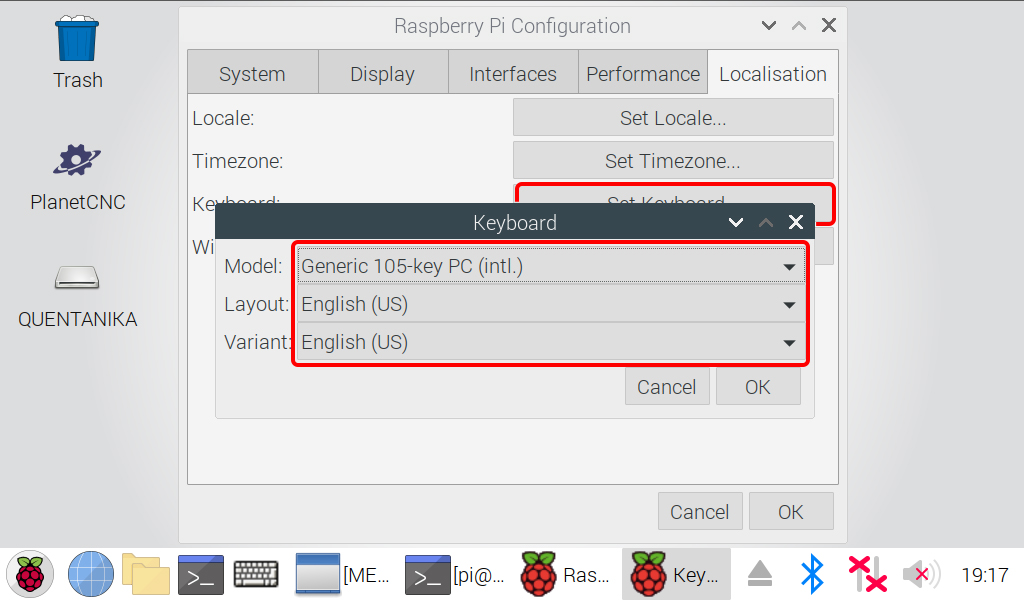Launch the Terminal from the taskbar launcher
Viewport: 1024px width, 600px height.
coord(201,575)
